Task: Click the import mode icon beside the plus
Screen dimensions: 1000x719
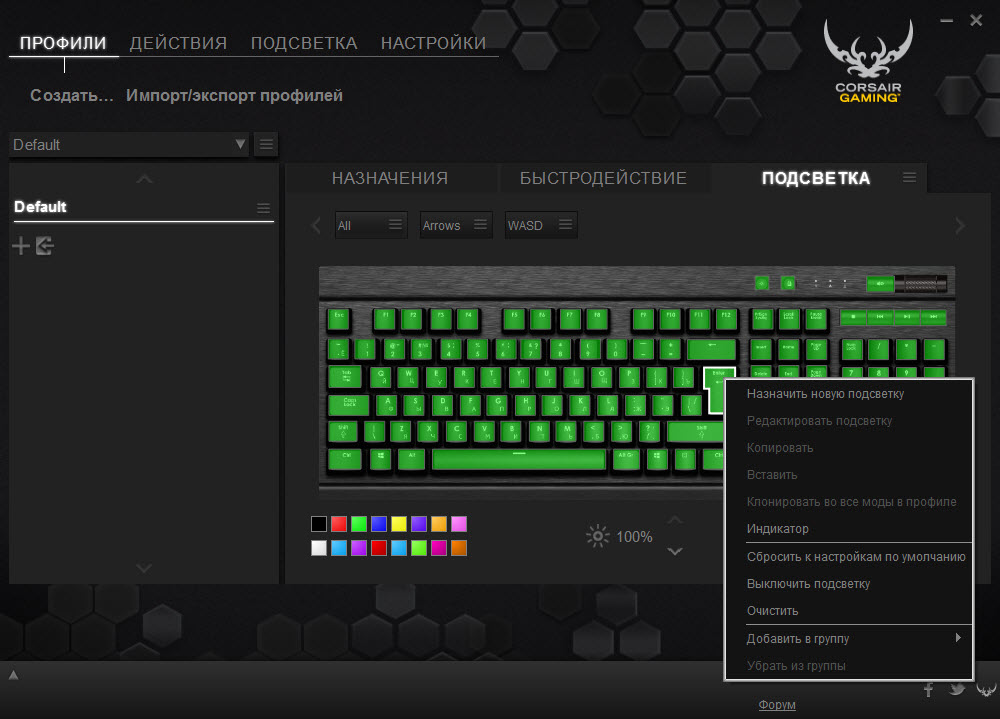Action: tap(44, 246)
